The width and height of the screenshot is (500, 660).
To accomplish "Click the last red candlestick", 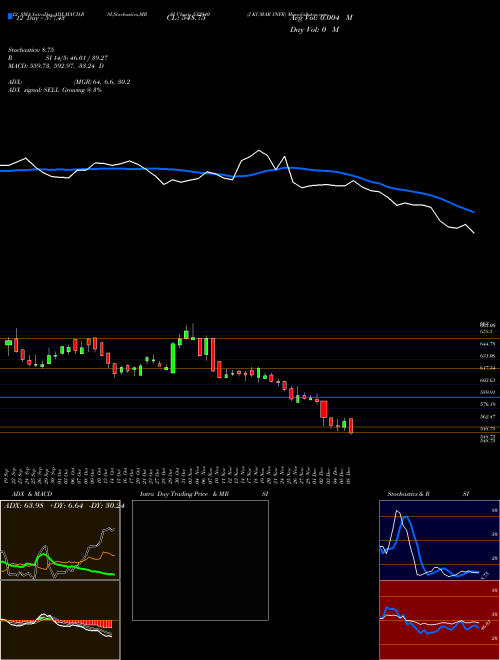I will (351, 426).
